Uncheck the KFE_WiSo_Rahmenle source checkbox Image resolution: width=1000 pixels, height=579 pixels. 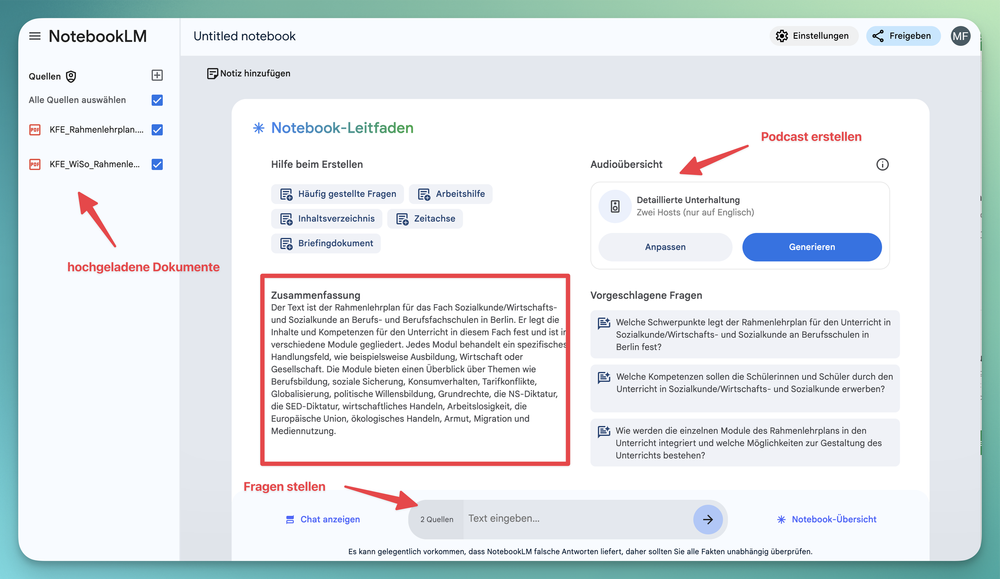(x=157, y=164)
